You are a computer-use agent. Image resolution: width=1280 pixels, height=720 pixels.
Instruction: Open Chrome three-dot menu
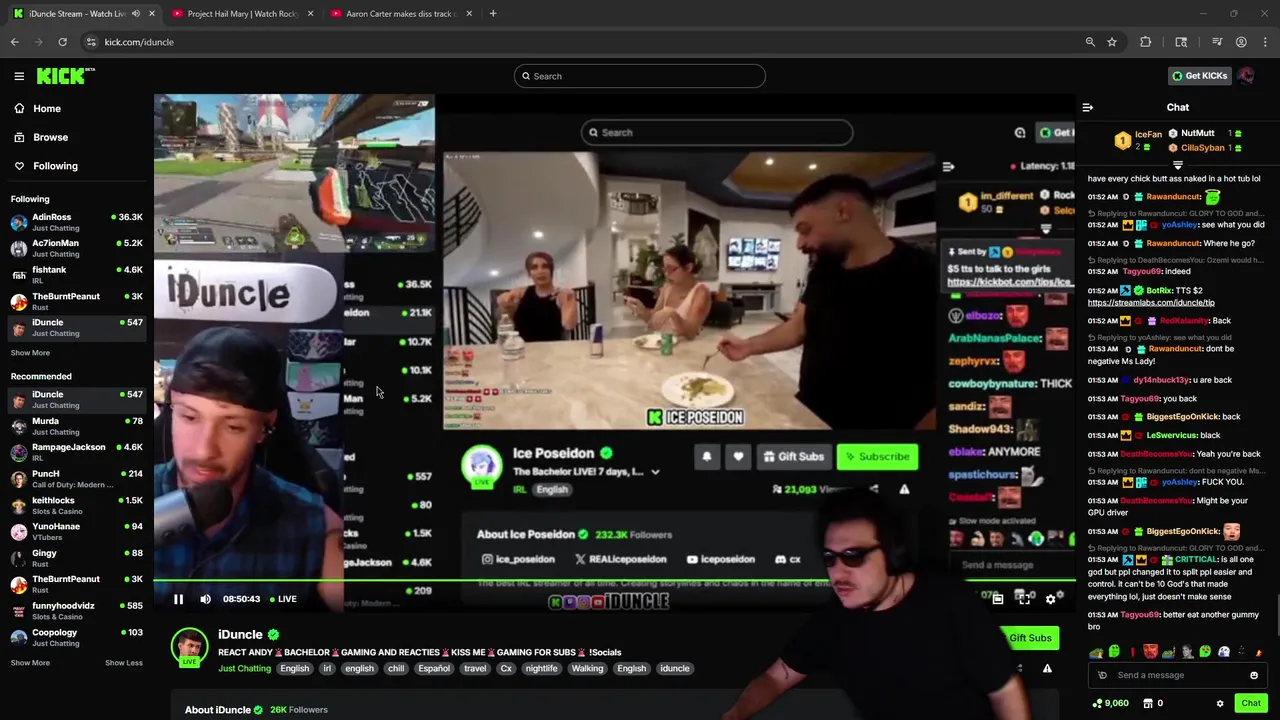tap(1265, 42)
